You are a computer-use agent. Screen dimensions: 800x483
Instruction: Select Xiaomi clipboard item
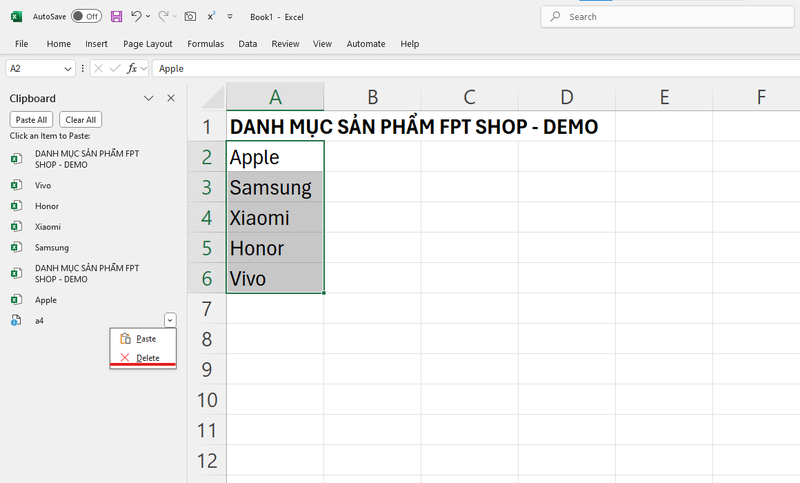93,226
